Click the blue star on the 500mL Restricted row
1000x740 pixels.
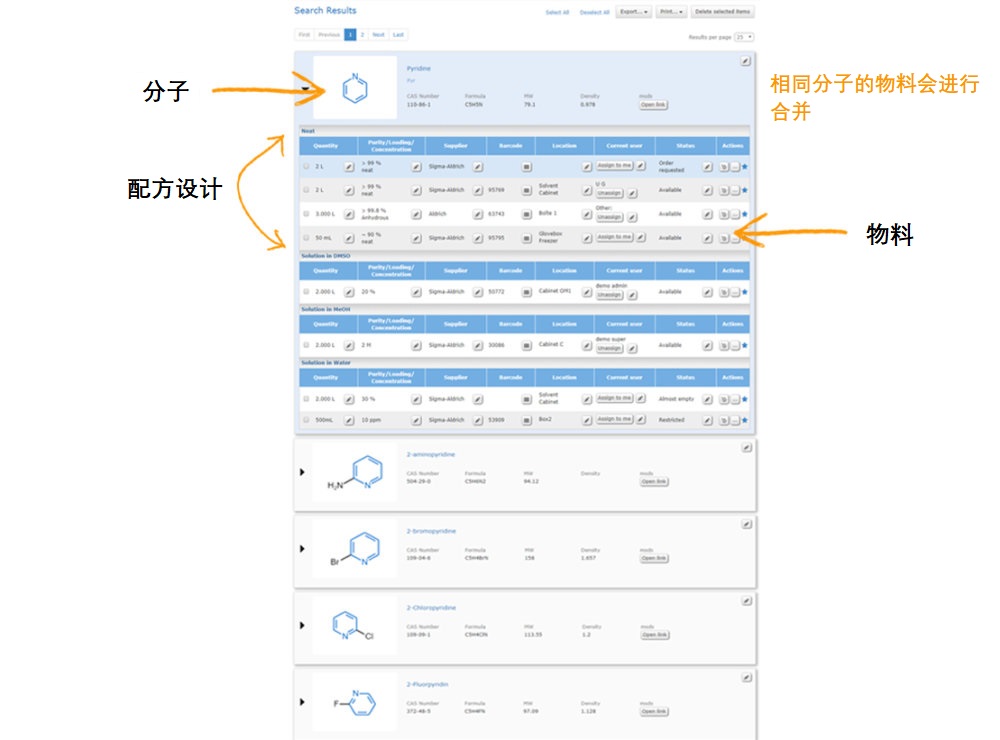coord(745,420)
